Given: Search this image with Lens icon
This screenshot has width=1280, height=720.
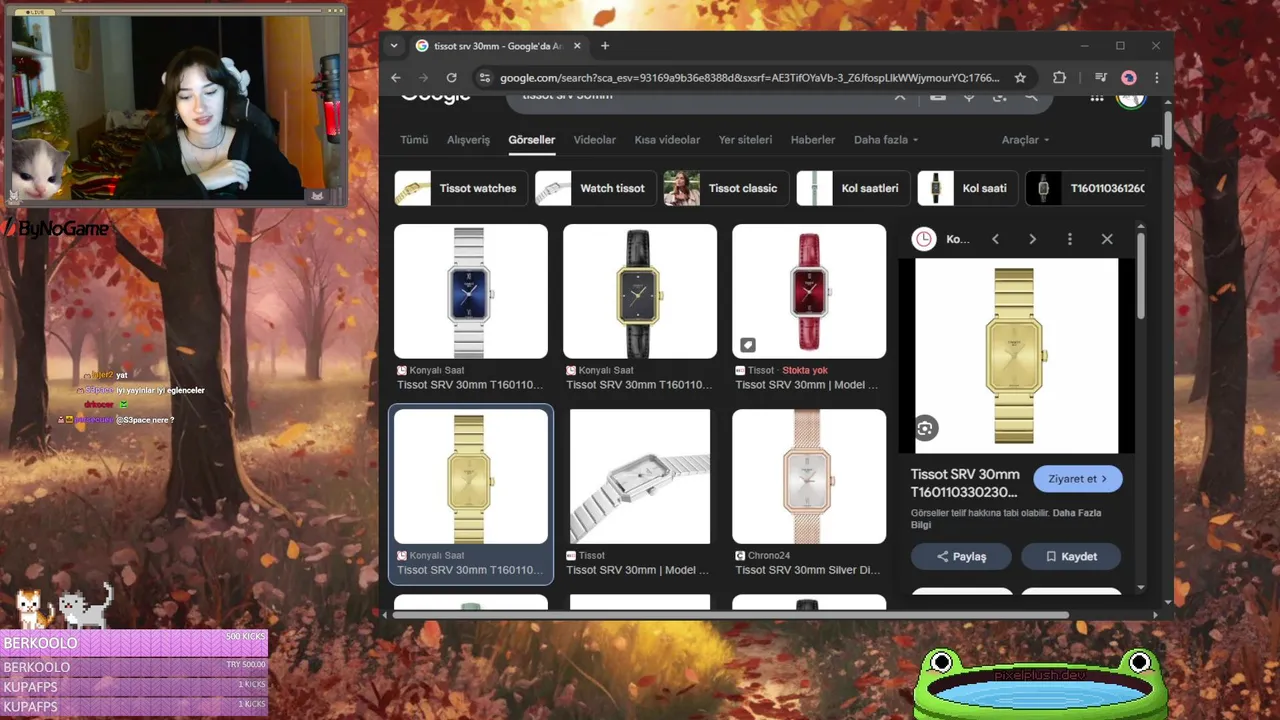Looking at the screenshot, I should point(925,428).
